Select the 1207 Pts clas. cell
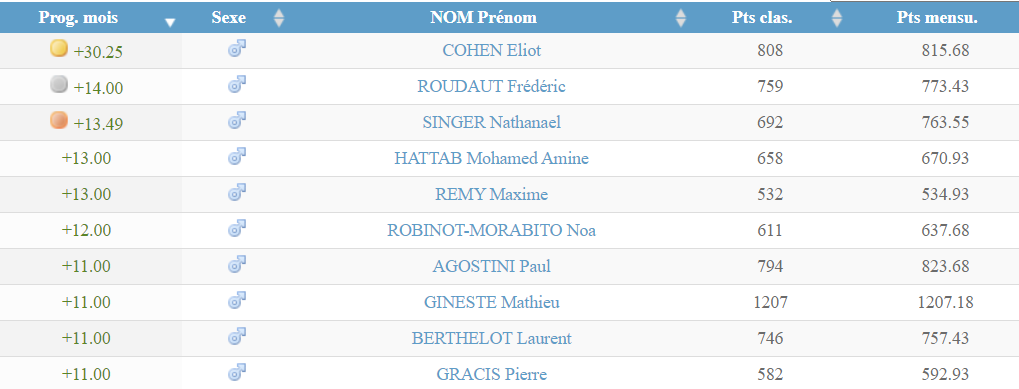This screenshot has height=389, width=1019. (x=770, y=303)
